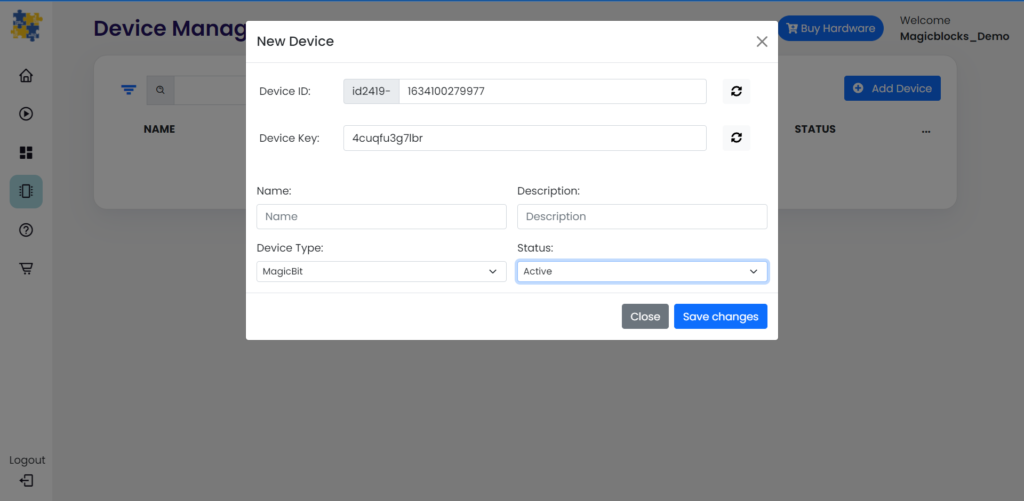Screen dimensions: 1024x501
Task: Click the Save changes button
Action: pos(720,317)
